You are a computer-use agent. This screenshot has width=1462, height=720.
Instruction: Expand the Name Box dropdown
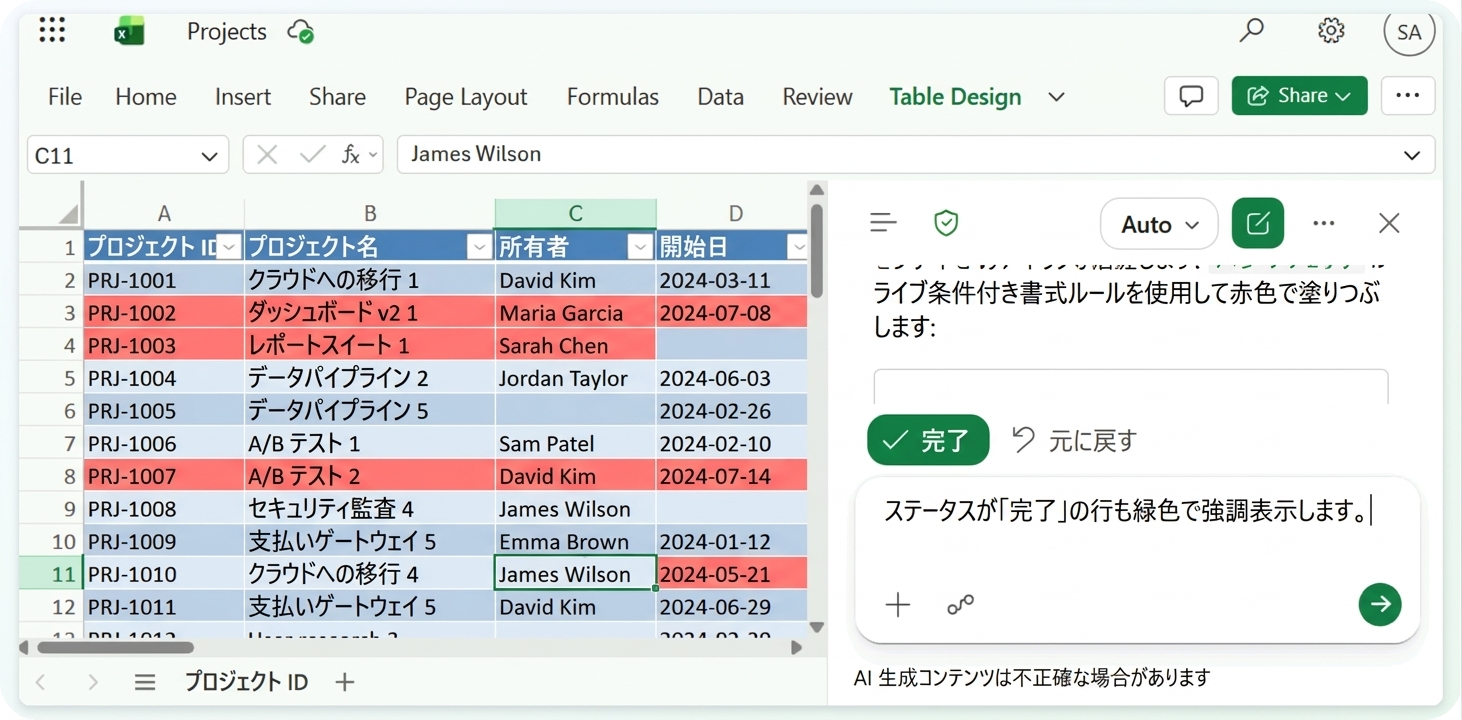tap(209, 156)
